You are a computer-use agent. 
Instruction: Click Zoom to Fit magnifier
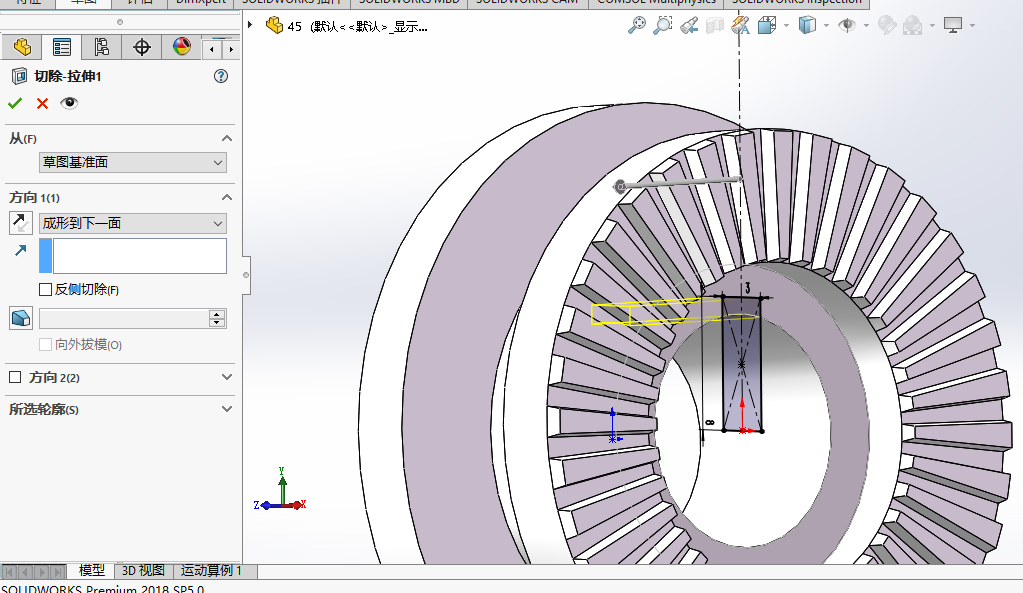tap(636, 25)
